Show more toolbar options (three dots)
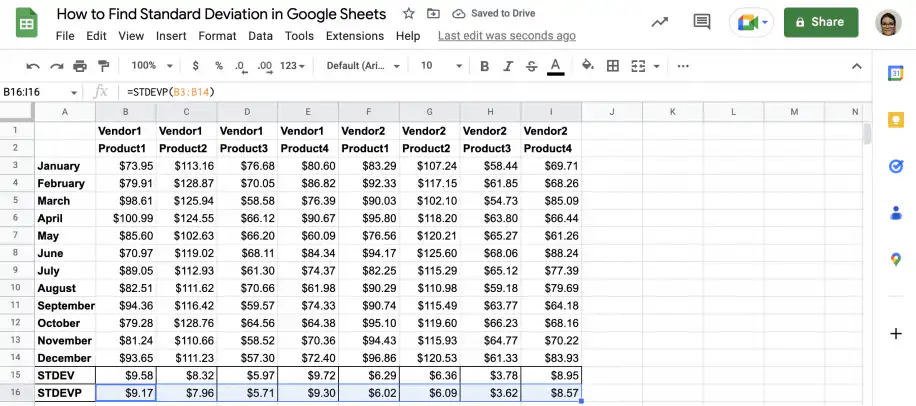This screenshot has height=406, width=916. point(683,66)
